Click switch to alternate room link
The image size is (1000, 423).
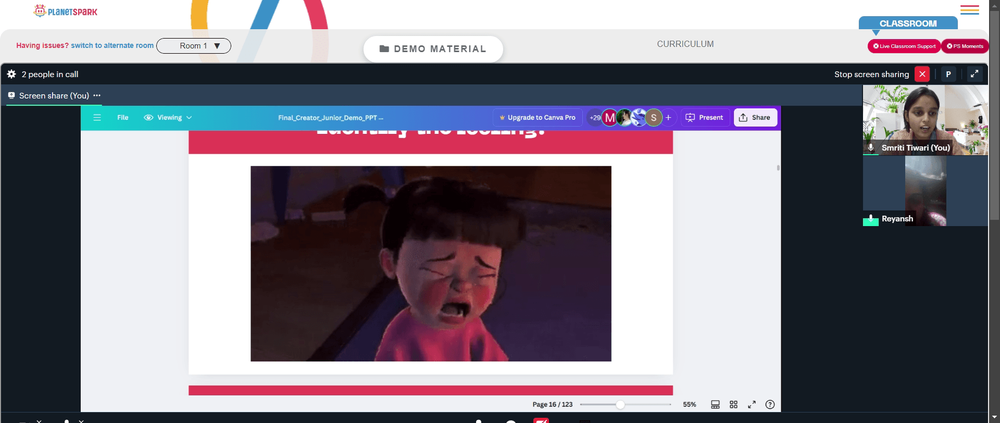[112, 45]
